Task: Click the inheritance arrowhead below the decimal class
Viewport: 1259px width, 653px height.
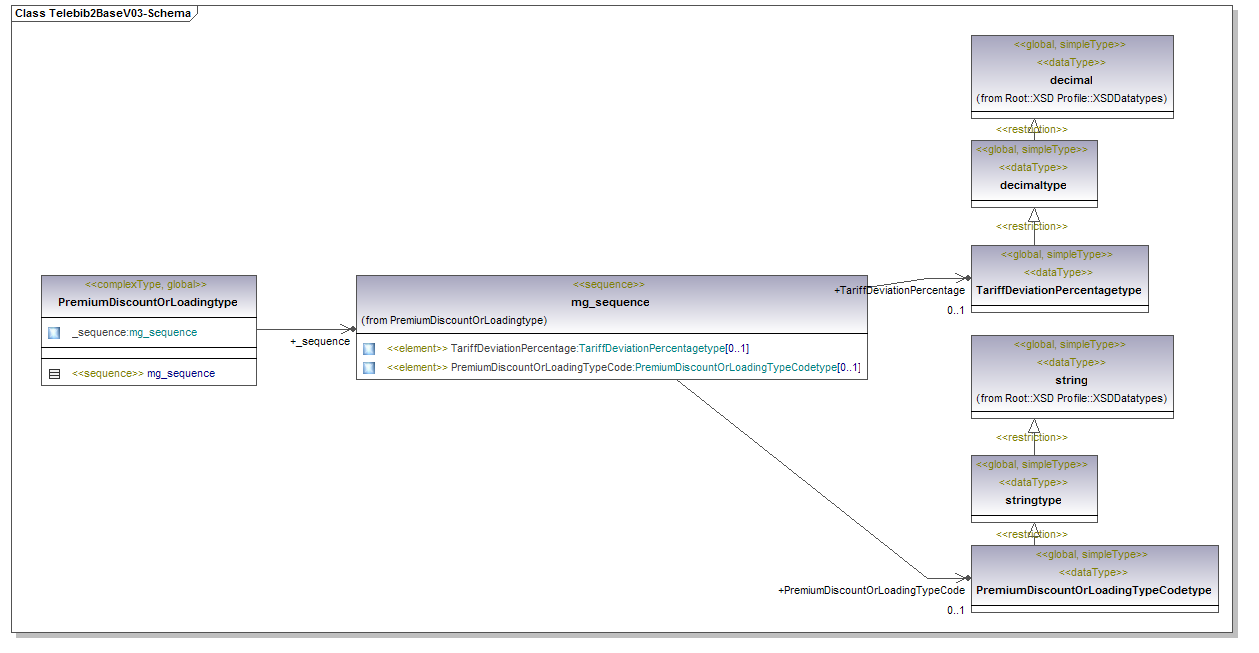Action: (1034, 125)
